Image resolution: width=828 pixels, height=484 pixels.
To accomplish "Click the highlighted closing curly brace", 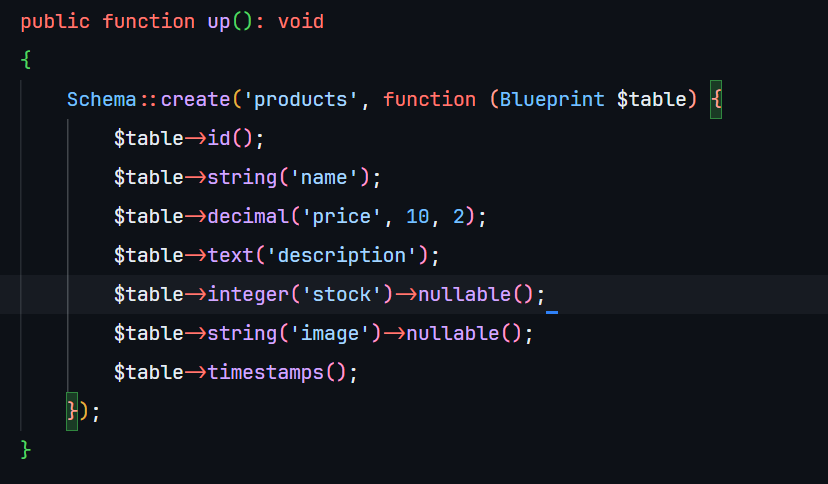I will (72, 411).
